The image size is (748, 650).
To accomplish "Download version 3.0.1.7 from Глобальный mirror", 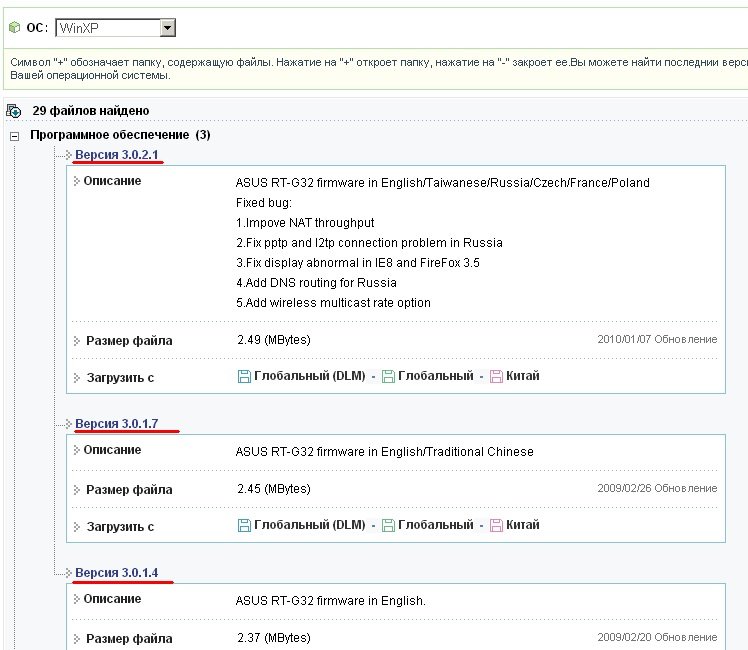I will (436, 525).
